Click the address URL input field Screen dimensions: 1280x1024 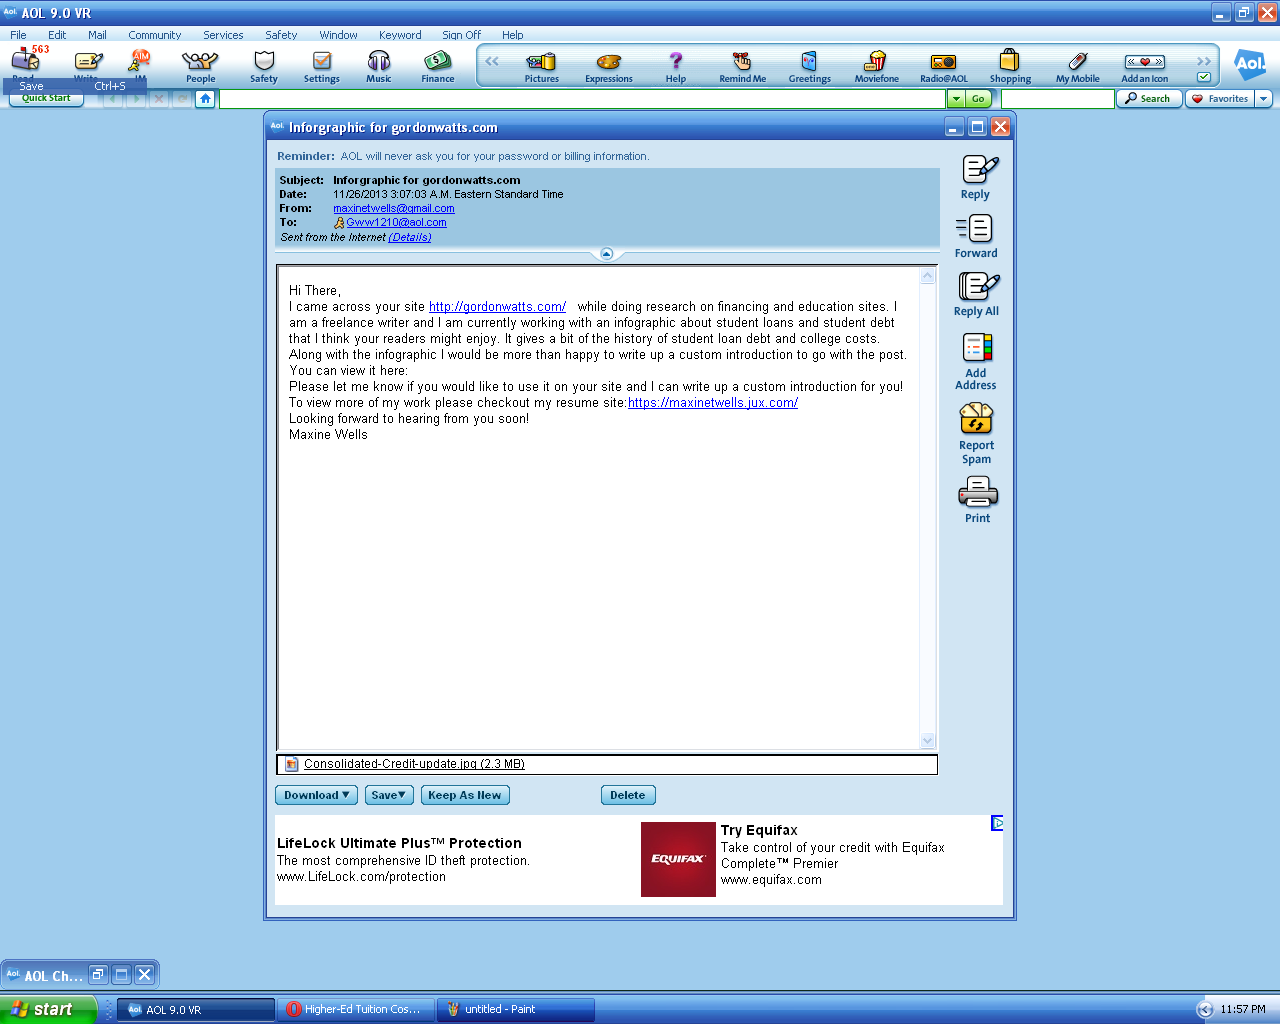[x=582, y=98]
